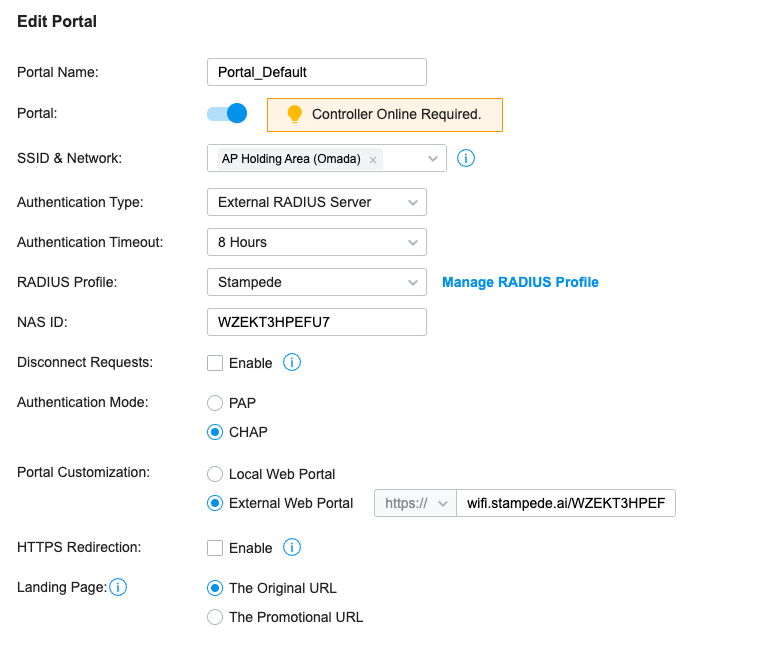Viewport: 762px width, 649px height.
Task: Click the Controller Online Required notice
Action: (x=385, y=115)
